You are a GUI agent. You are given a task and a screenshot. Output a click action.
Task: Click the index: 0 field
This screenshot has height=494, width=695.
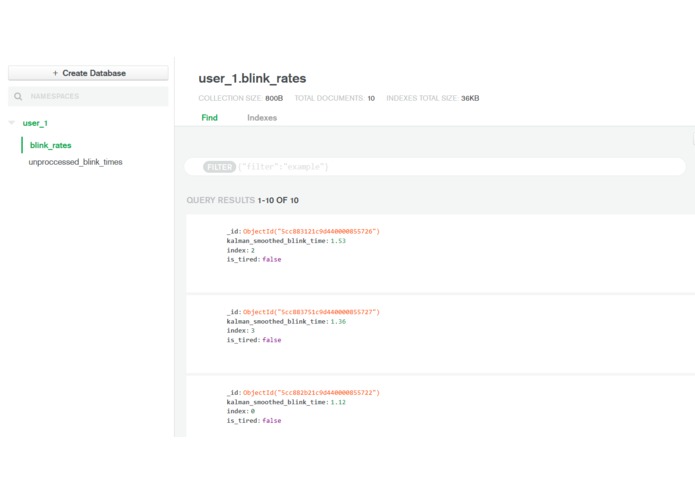(241, 411)
